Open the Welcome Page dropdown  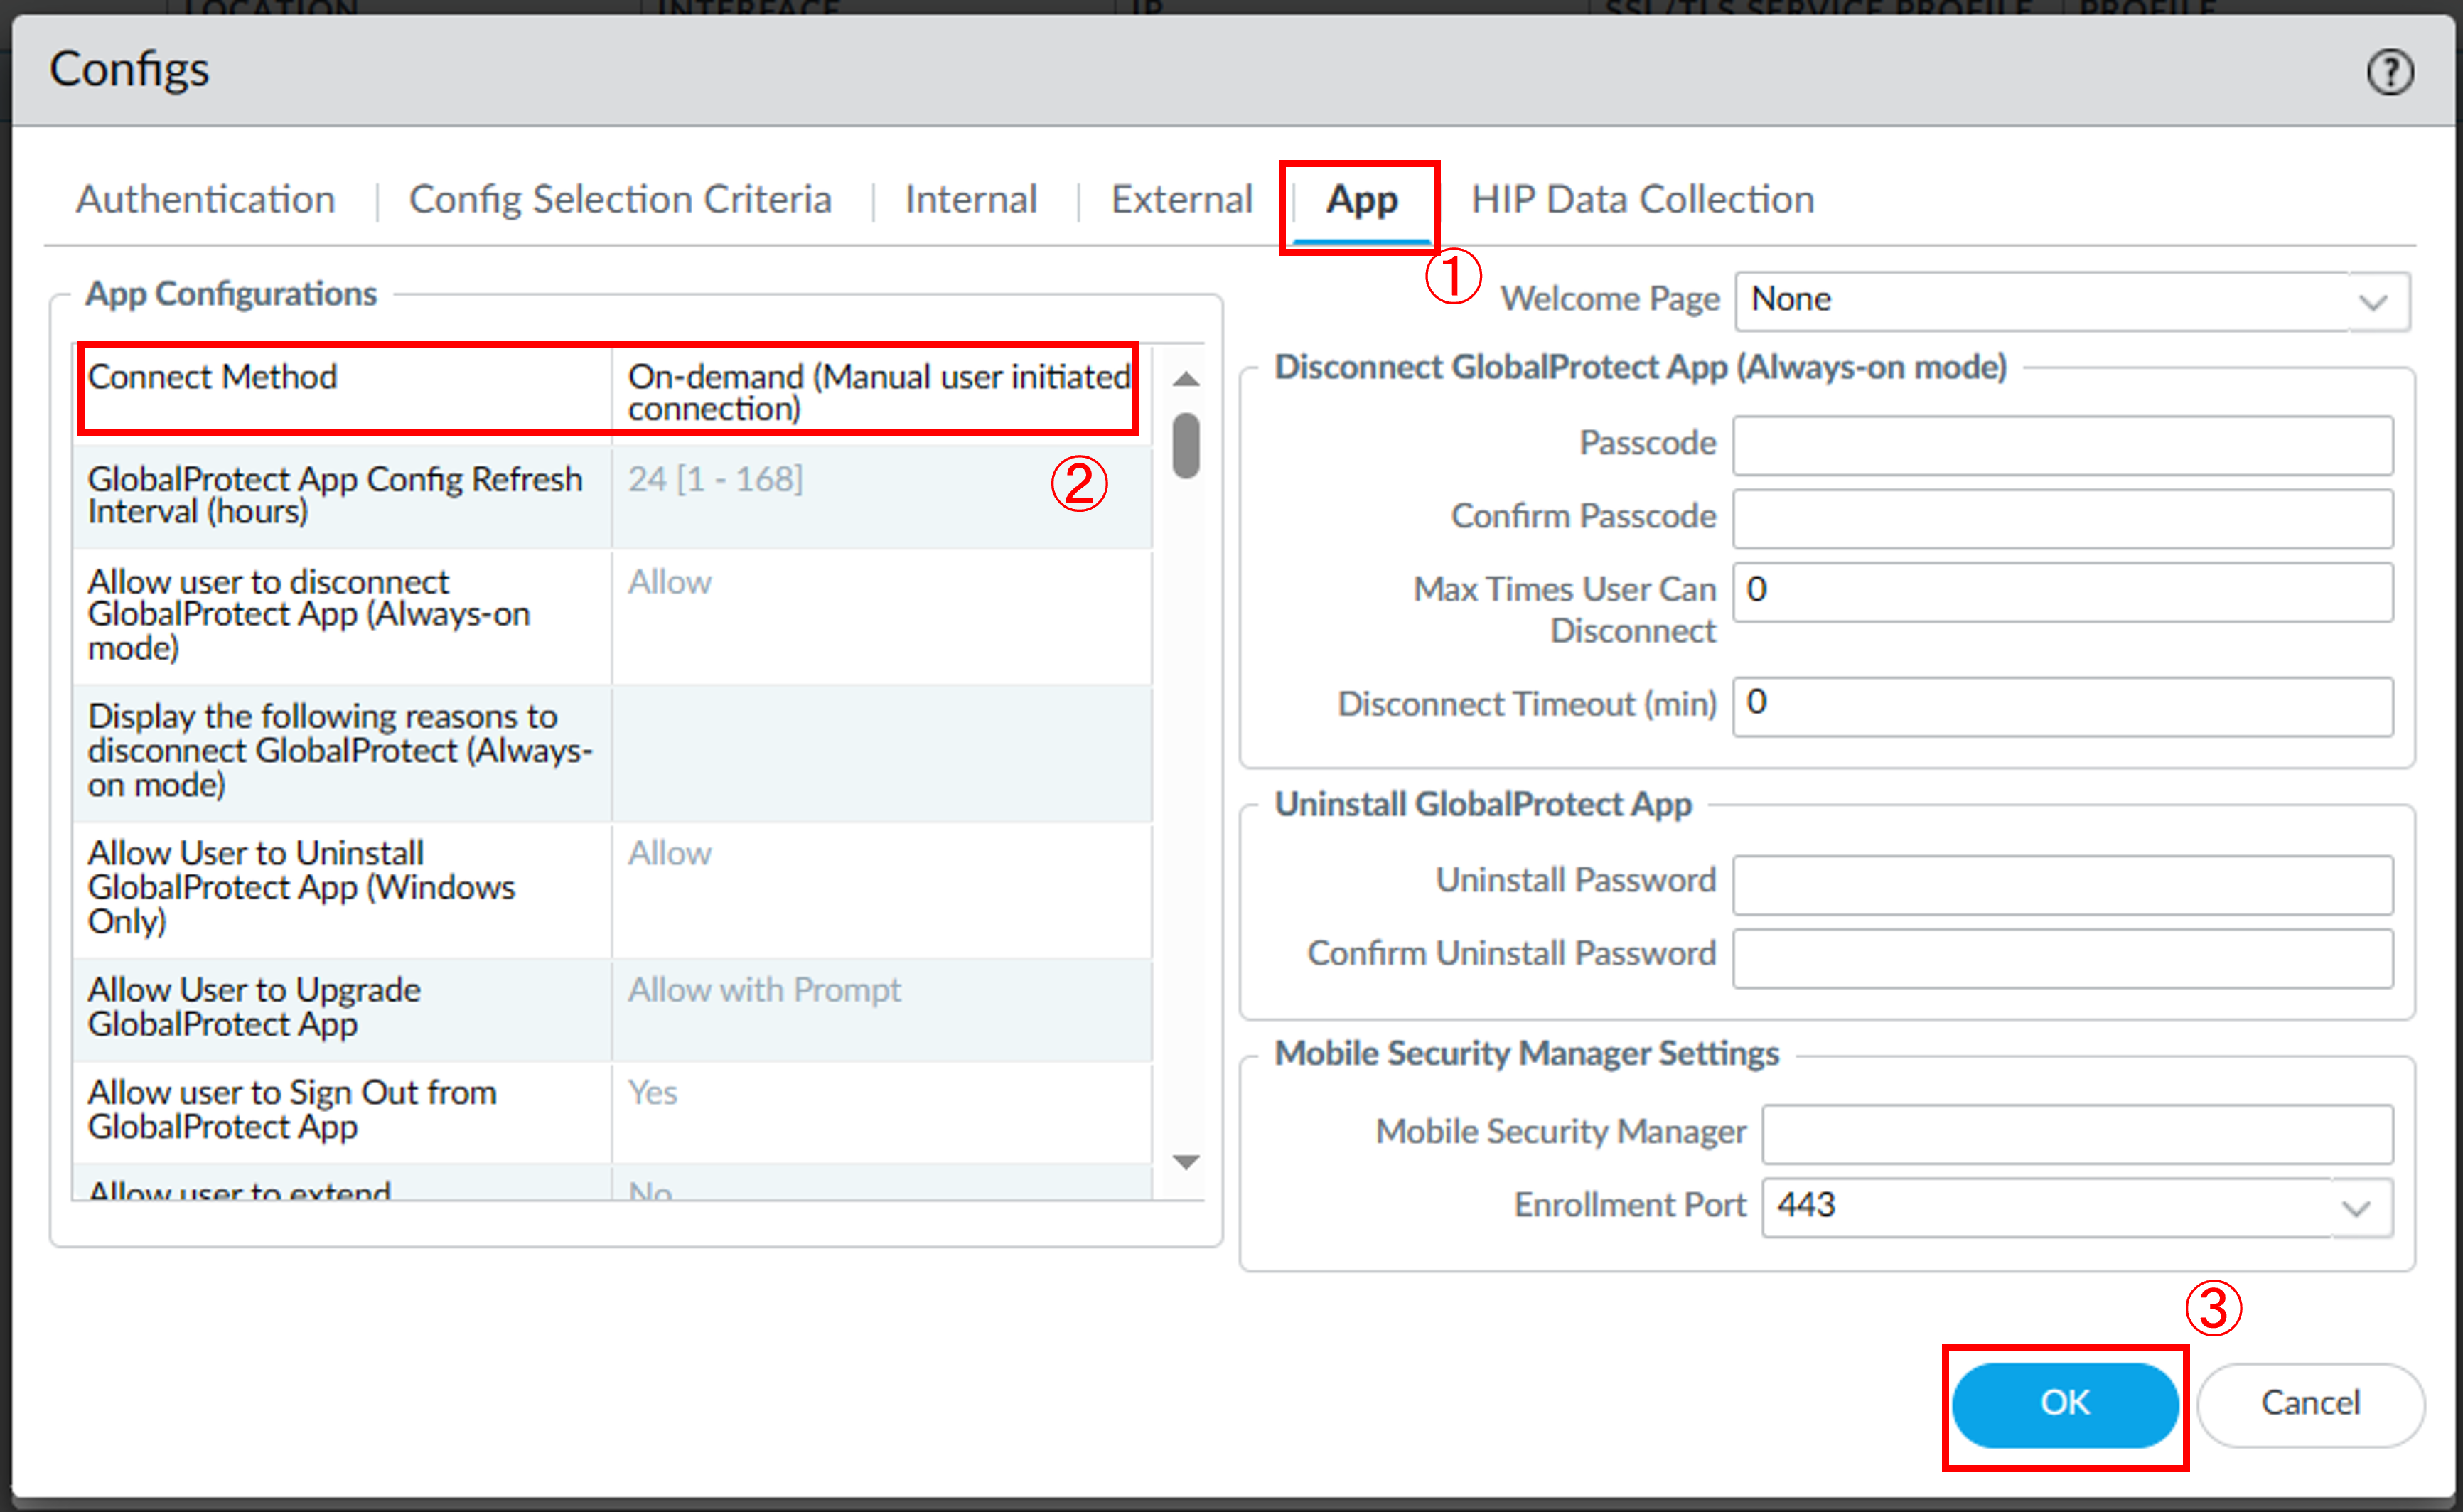coord(2372,301)
